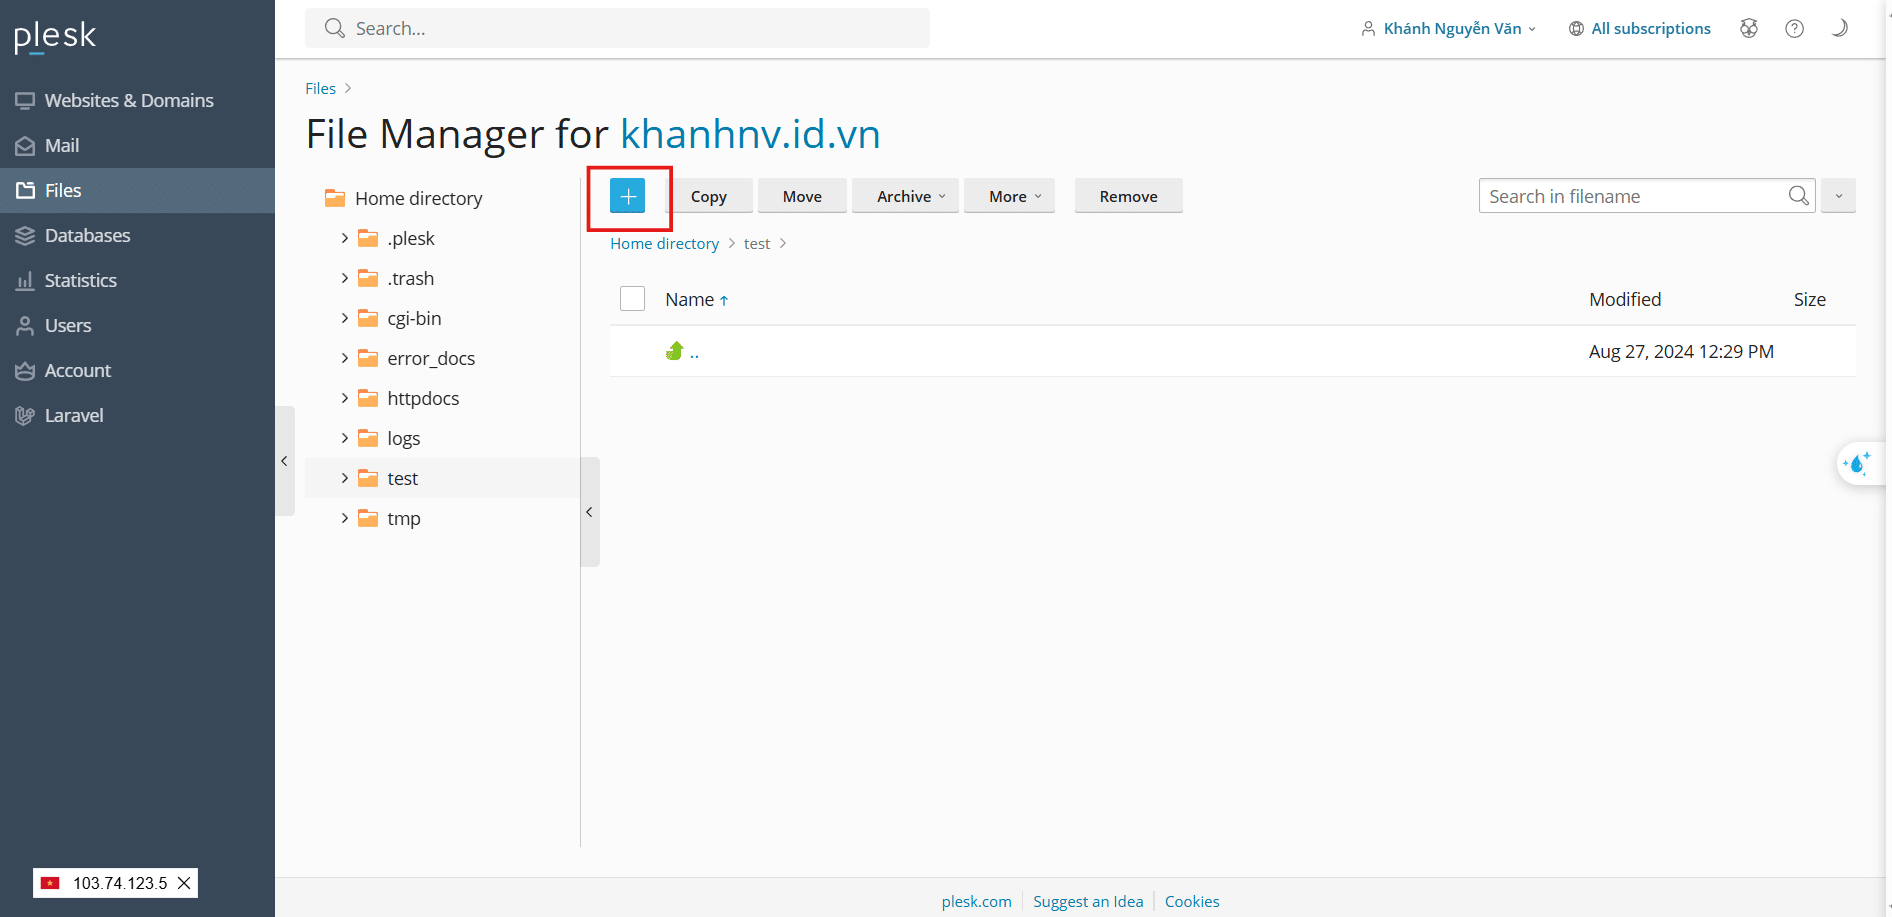Click the extensions icon beside All subscriptions
Screen dimensions: 1892x917
[x=1748, y=29]
